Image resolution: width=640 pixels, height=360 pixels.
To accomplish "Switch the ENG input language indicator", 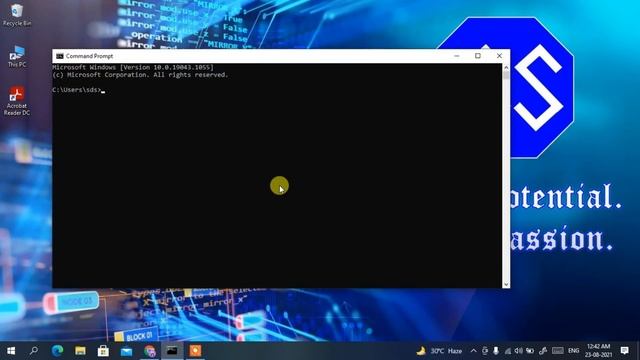I will (x=573, y=351).
